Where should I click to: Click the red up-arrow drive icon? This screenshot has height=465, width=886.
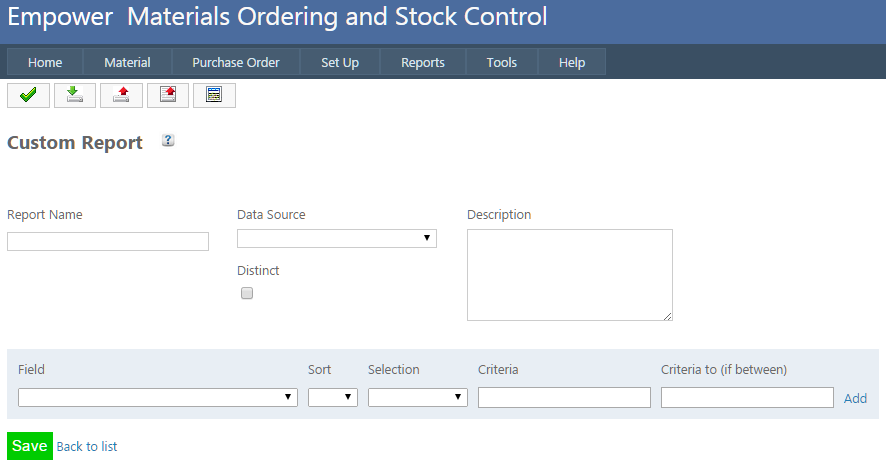coord(121,95)
